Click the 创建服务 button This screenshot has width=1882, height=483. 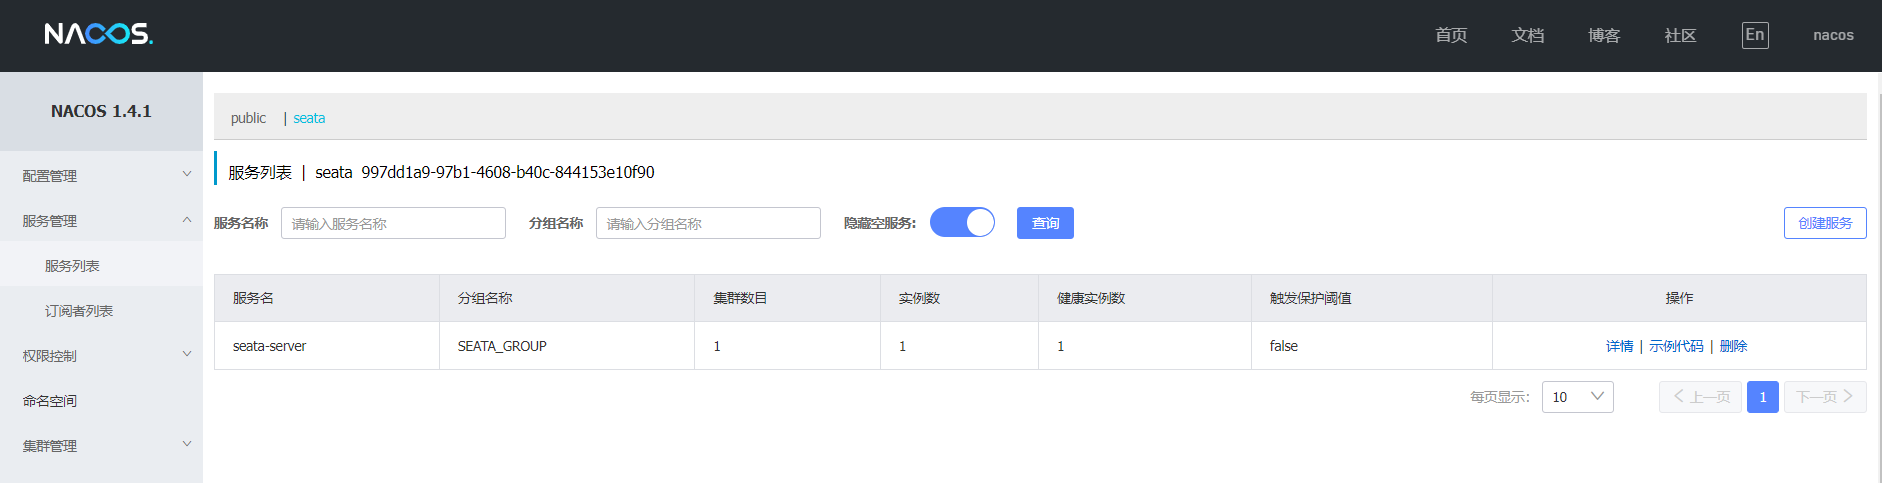coord(1824,223)
